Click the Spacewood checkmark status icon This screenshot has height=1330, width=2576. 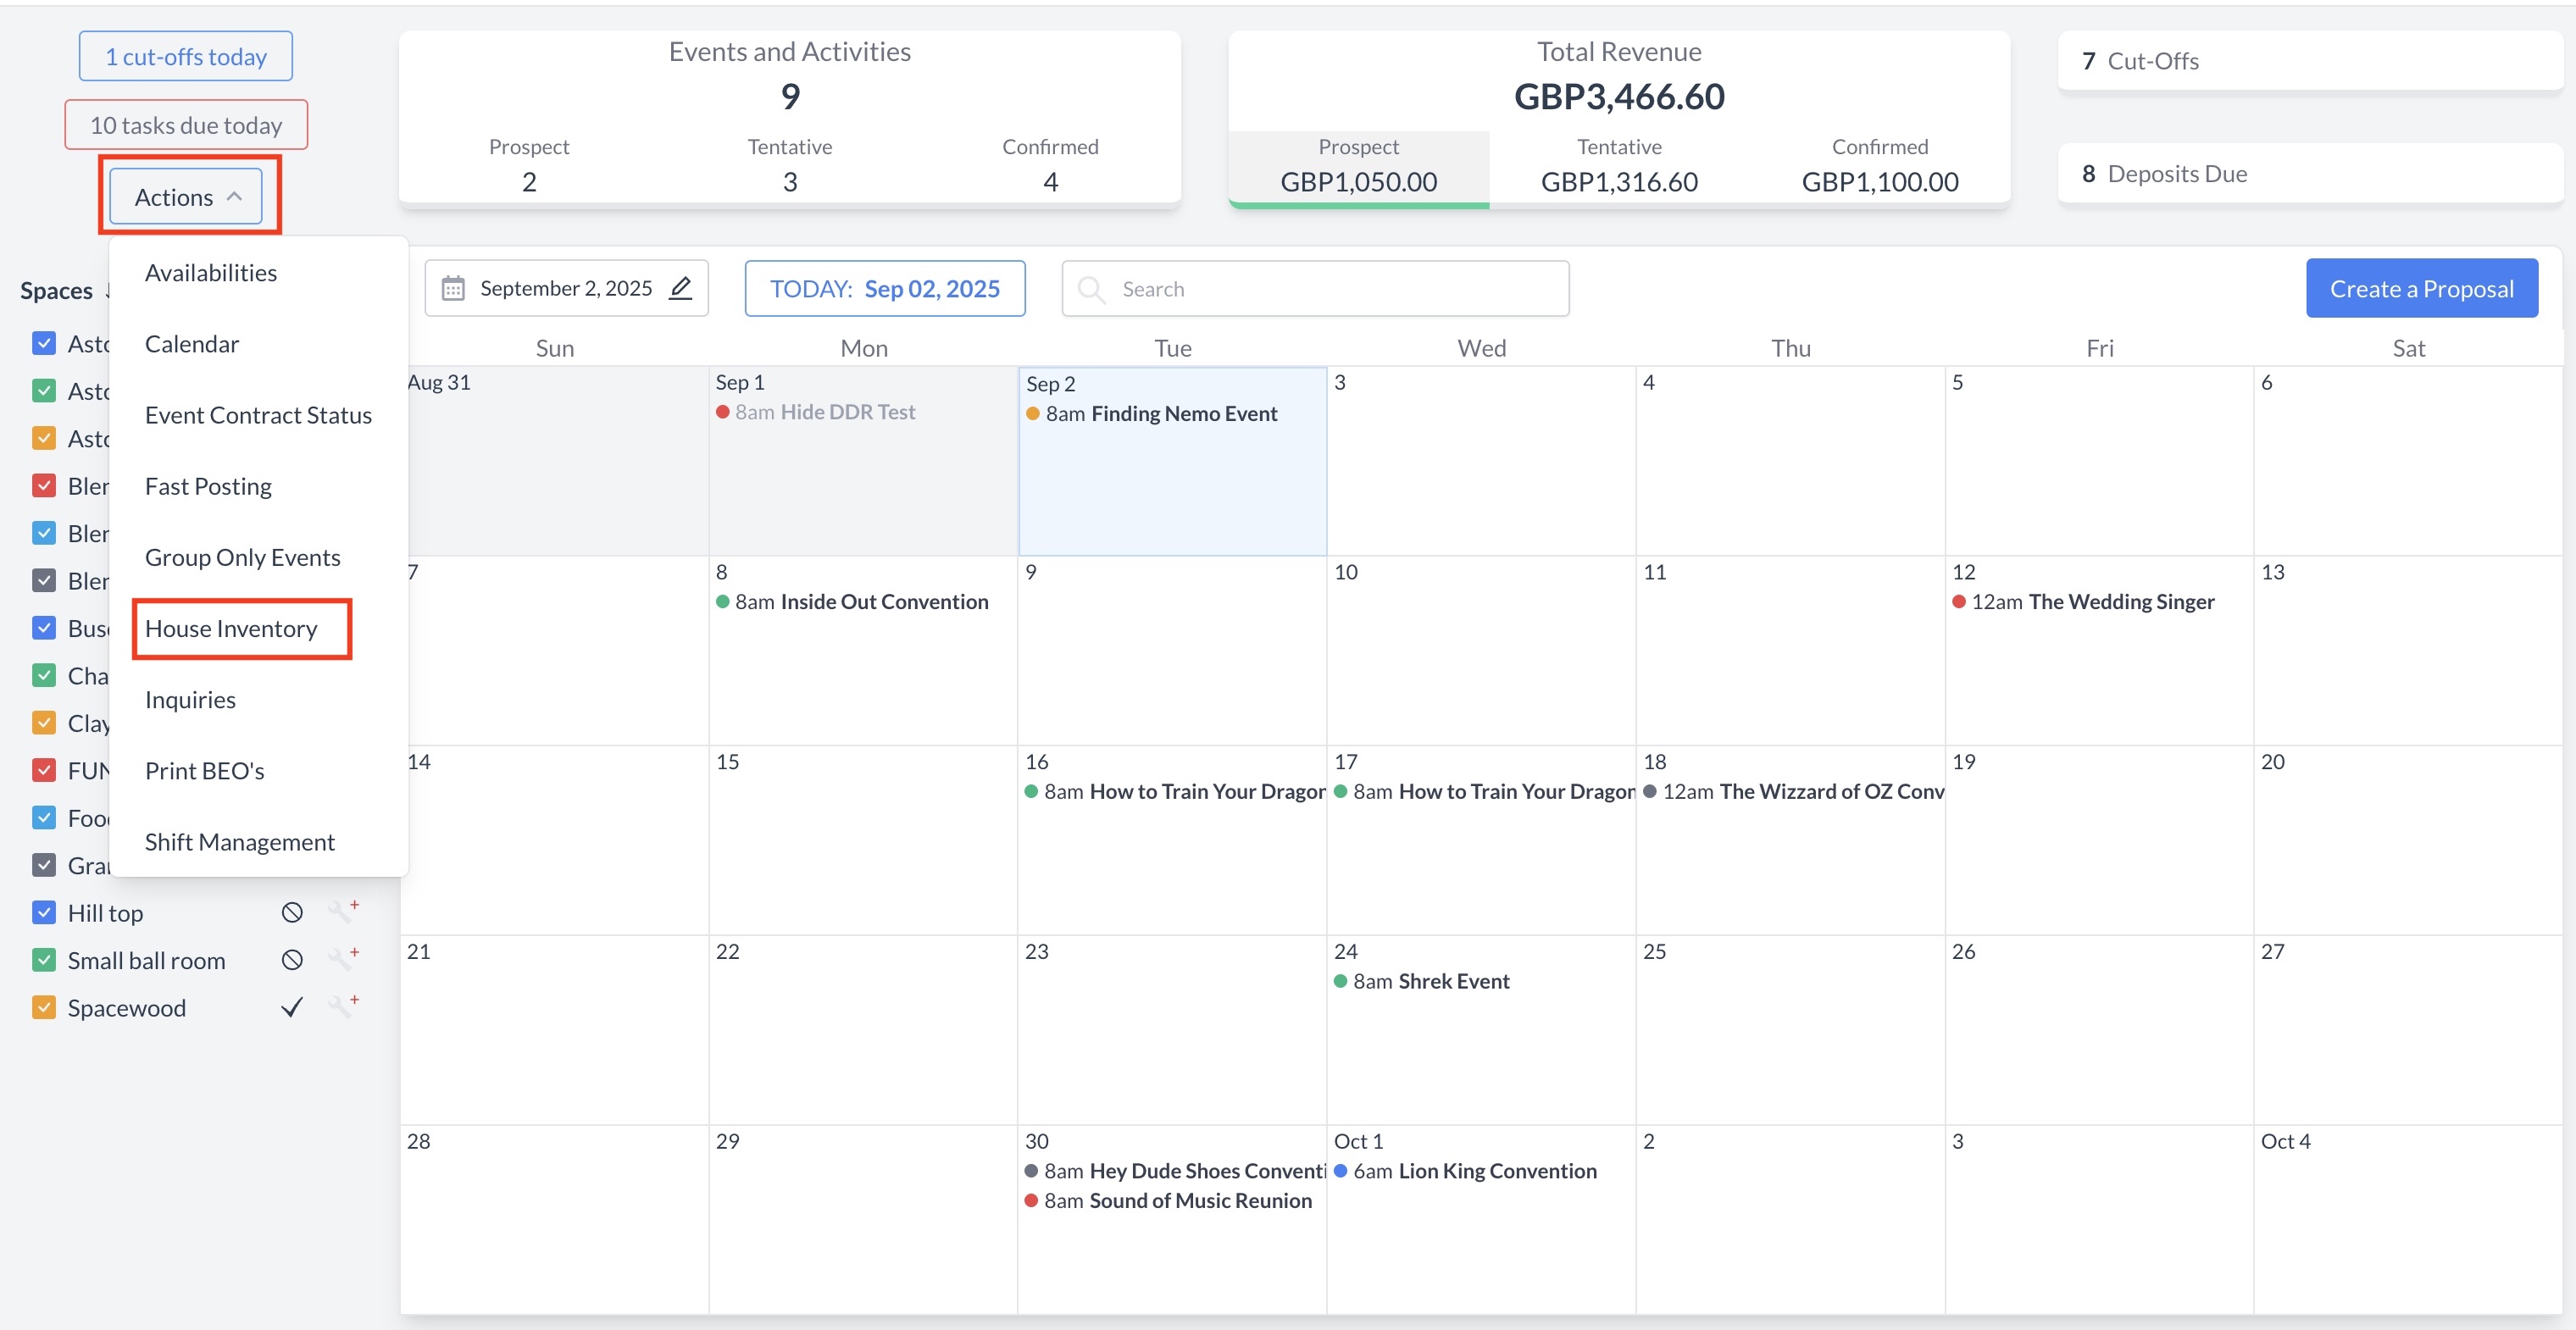pyautogui.click(x=292, y=1007)
